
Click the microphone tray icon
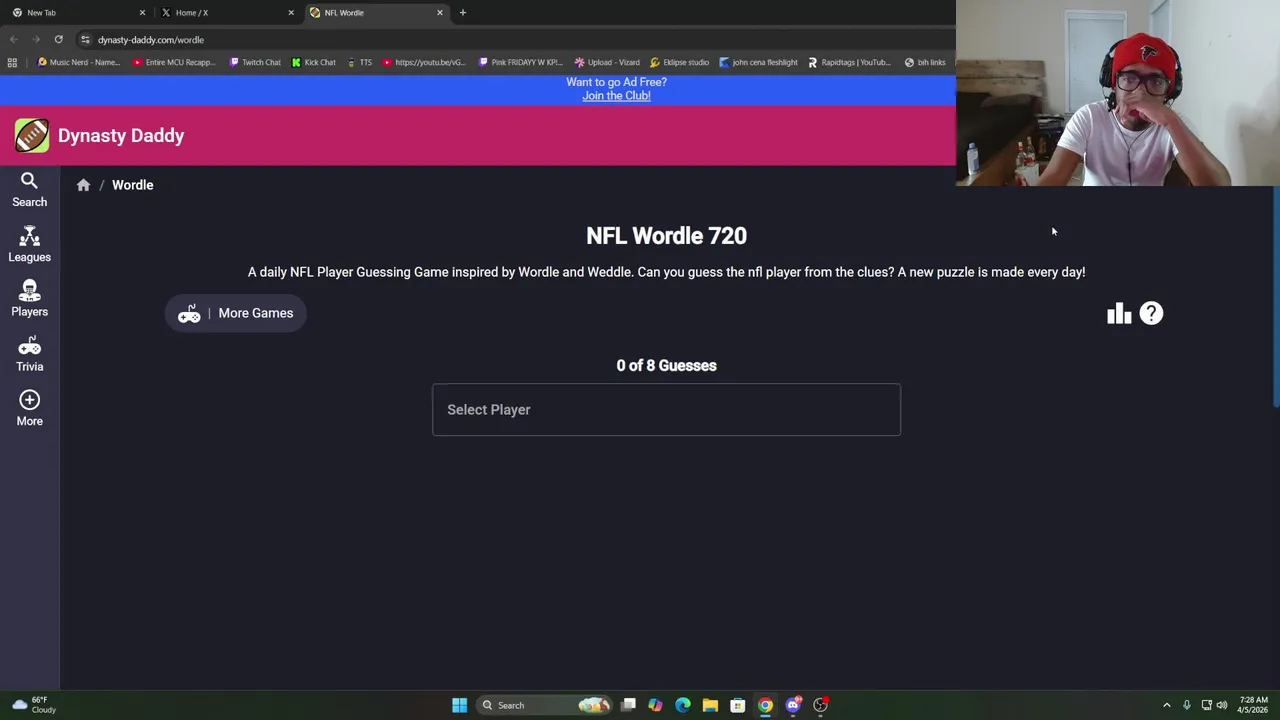coord(1186,705)
